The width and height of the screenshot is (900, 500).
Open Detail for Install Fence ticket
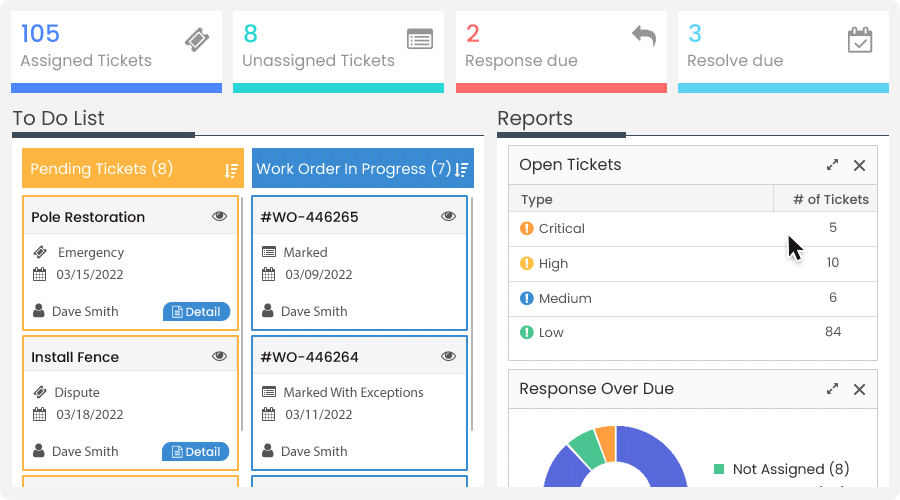pos(195,451)
